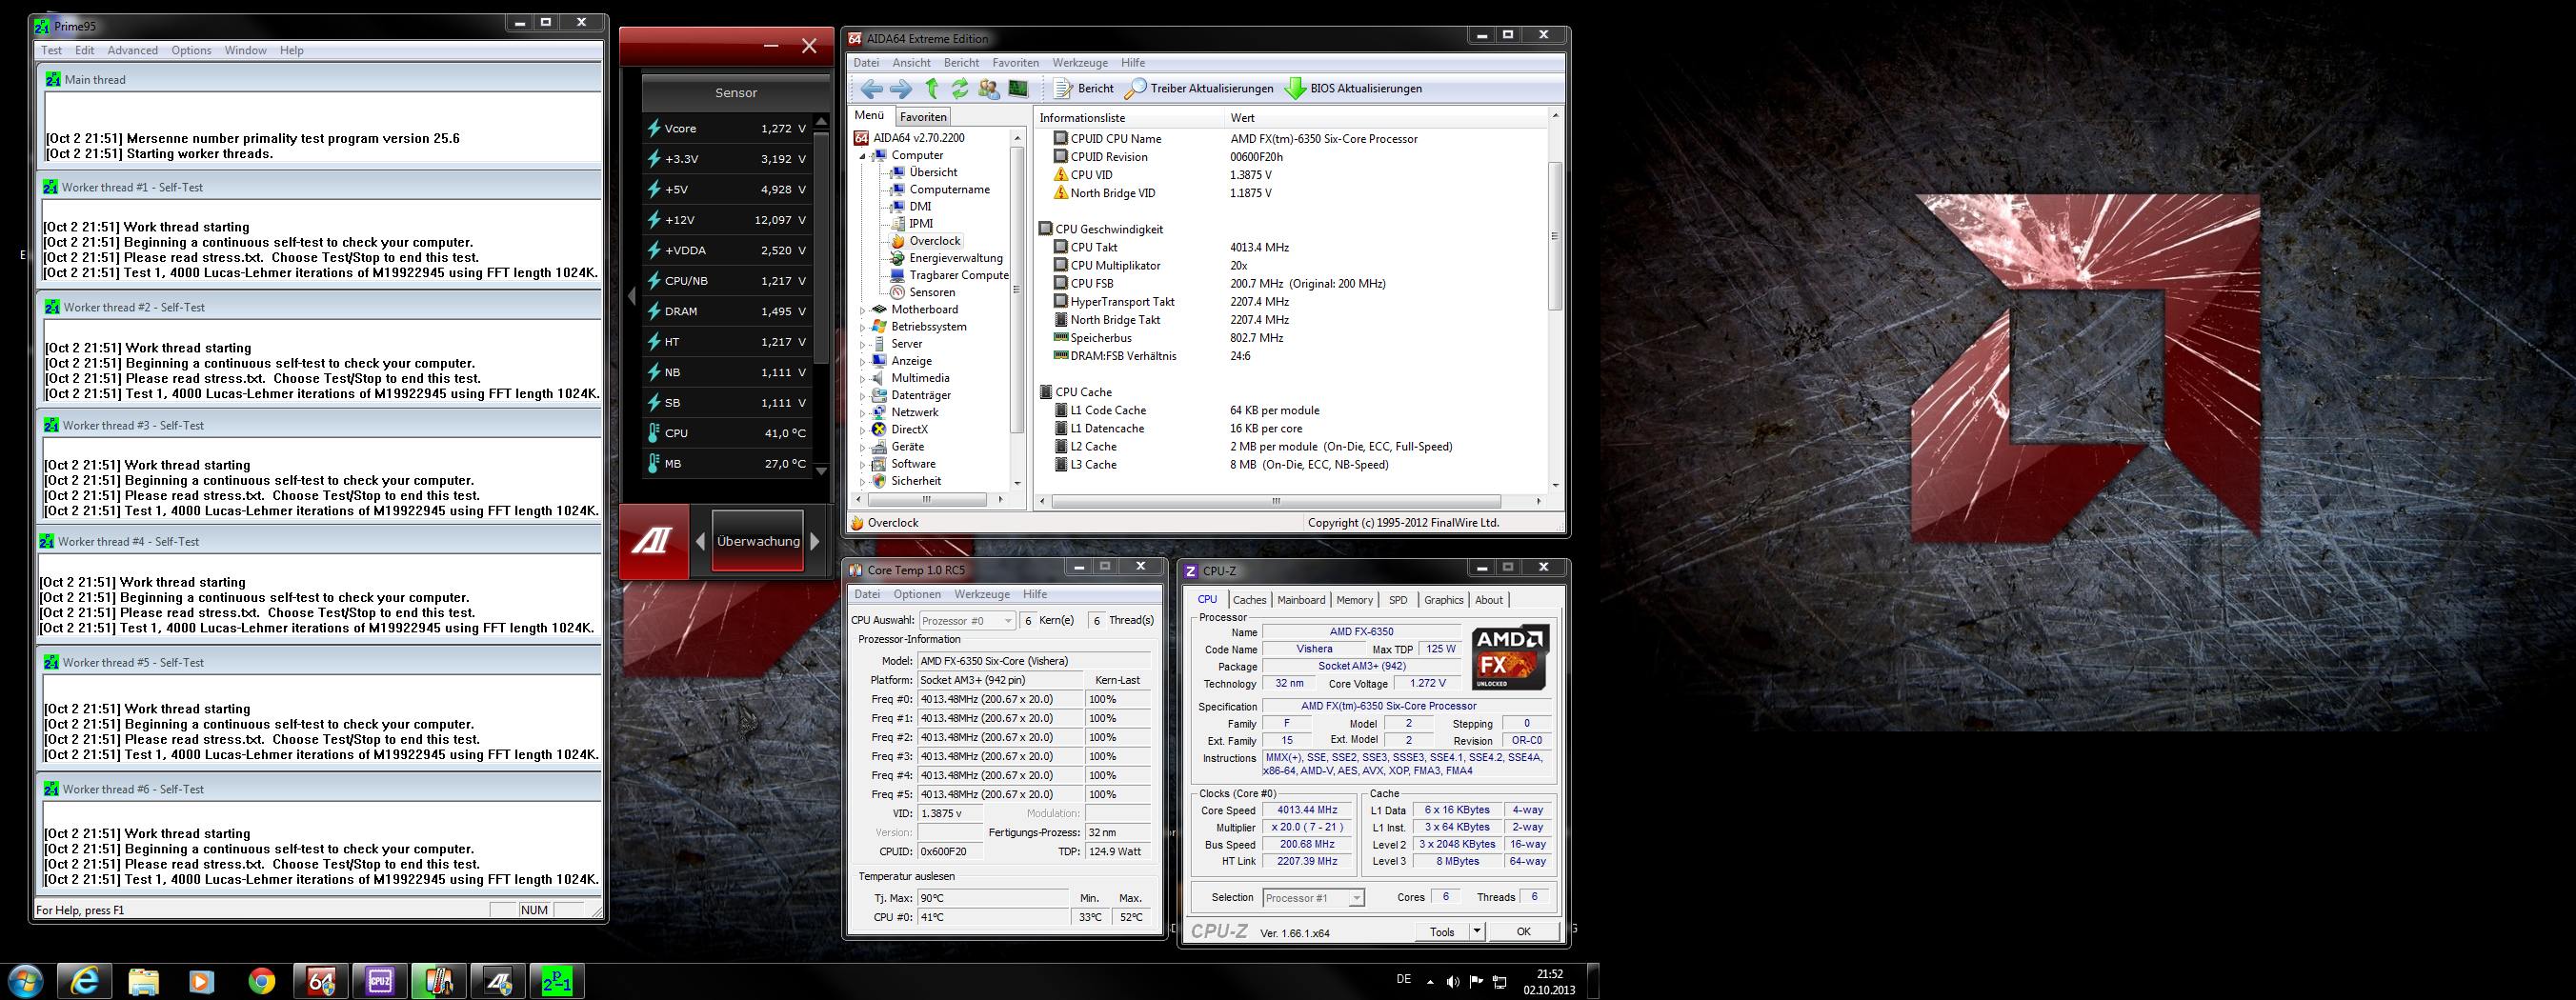Click Treiber Aktualisierungen in AIDA64 toolbar
The width and height of the screenshot is (2576, 1000).
click(x=1199, y=89)
